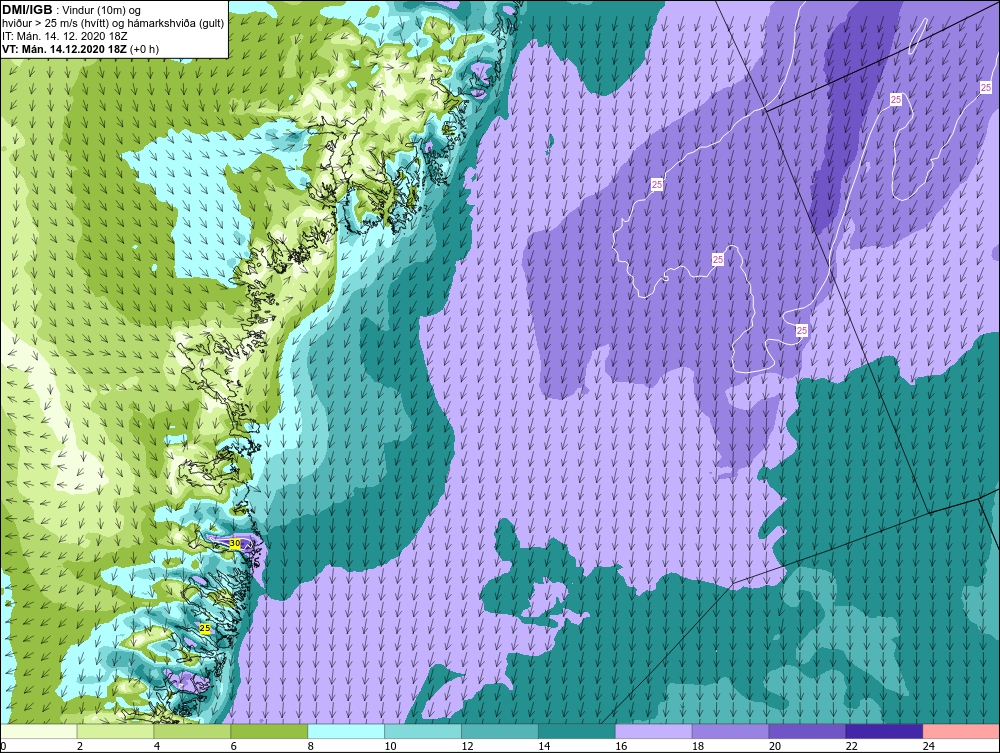Select the 20–22 m/s violet legend swatch
Viewport: 1000px width, 753px height.
[x=807, y=731]
